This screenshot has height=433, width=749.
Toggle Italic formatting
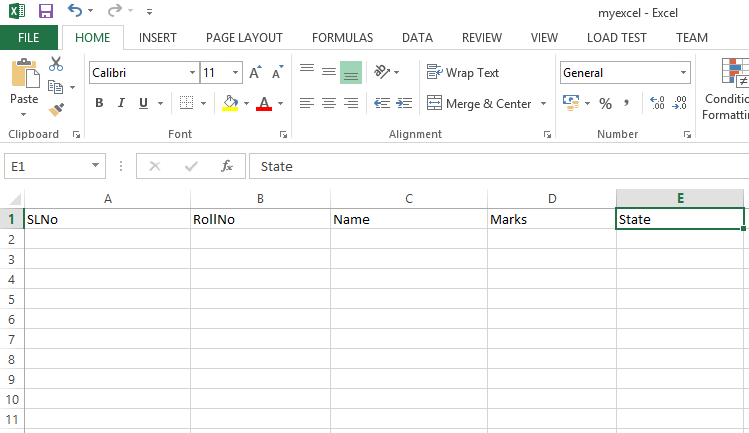click(x=121, y=103)
